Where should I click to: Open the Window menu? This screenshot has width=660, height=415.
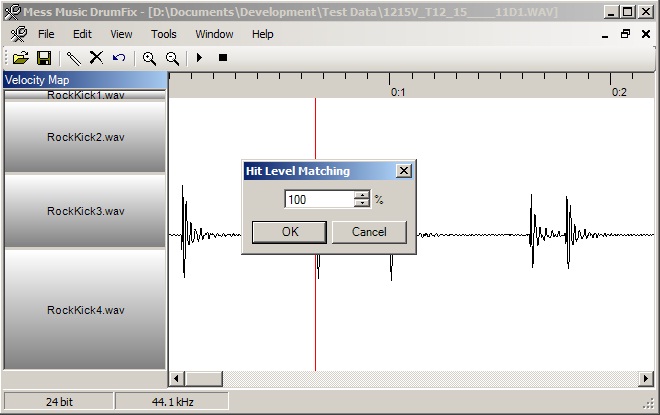click(x=214, y=34)
